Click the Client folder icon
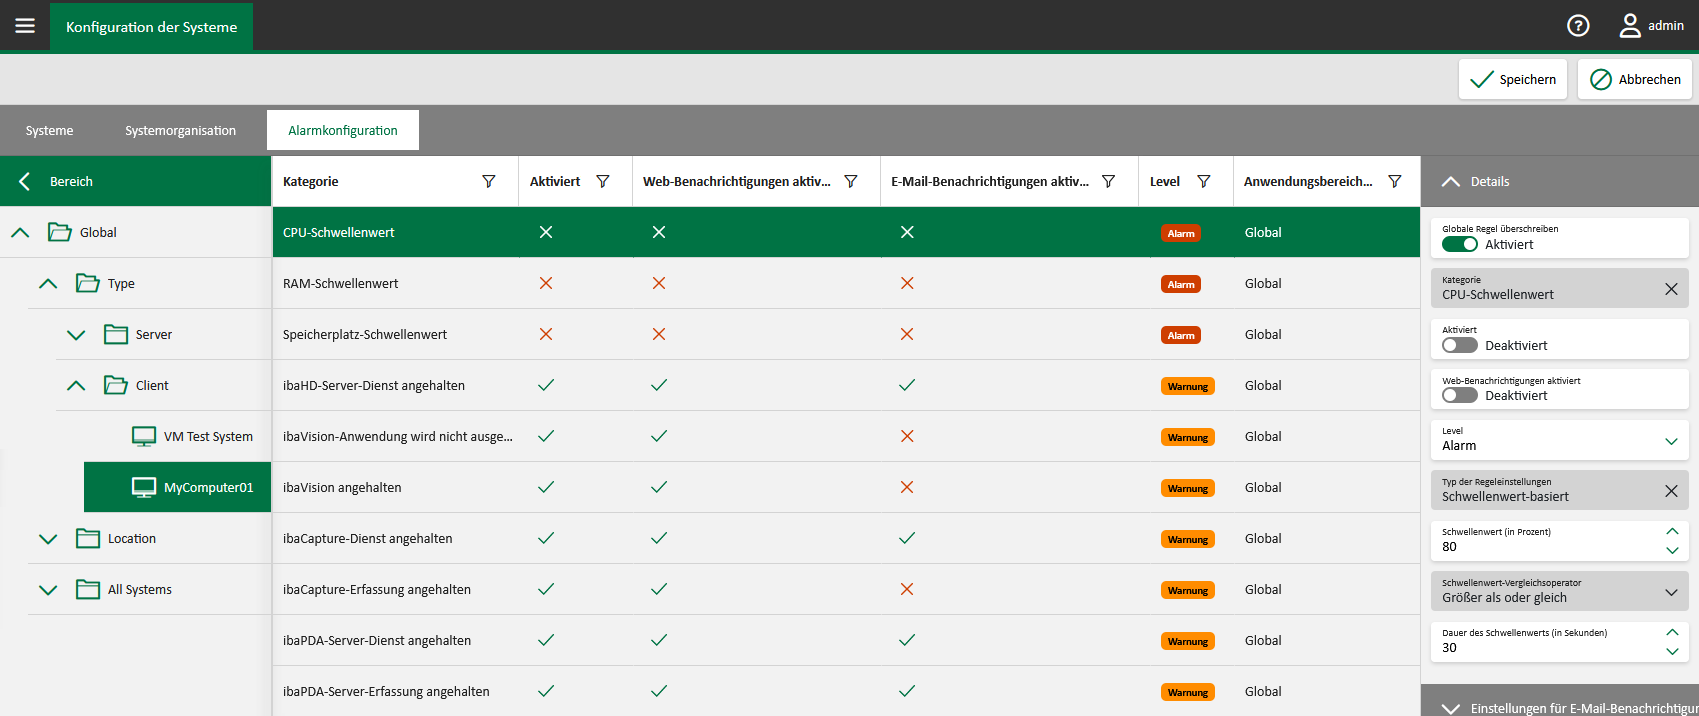 [116, 385]
